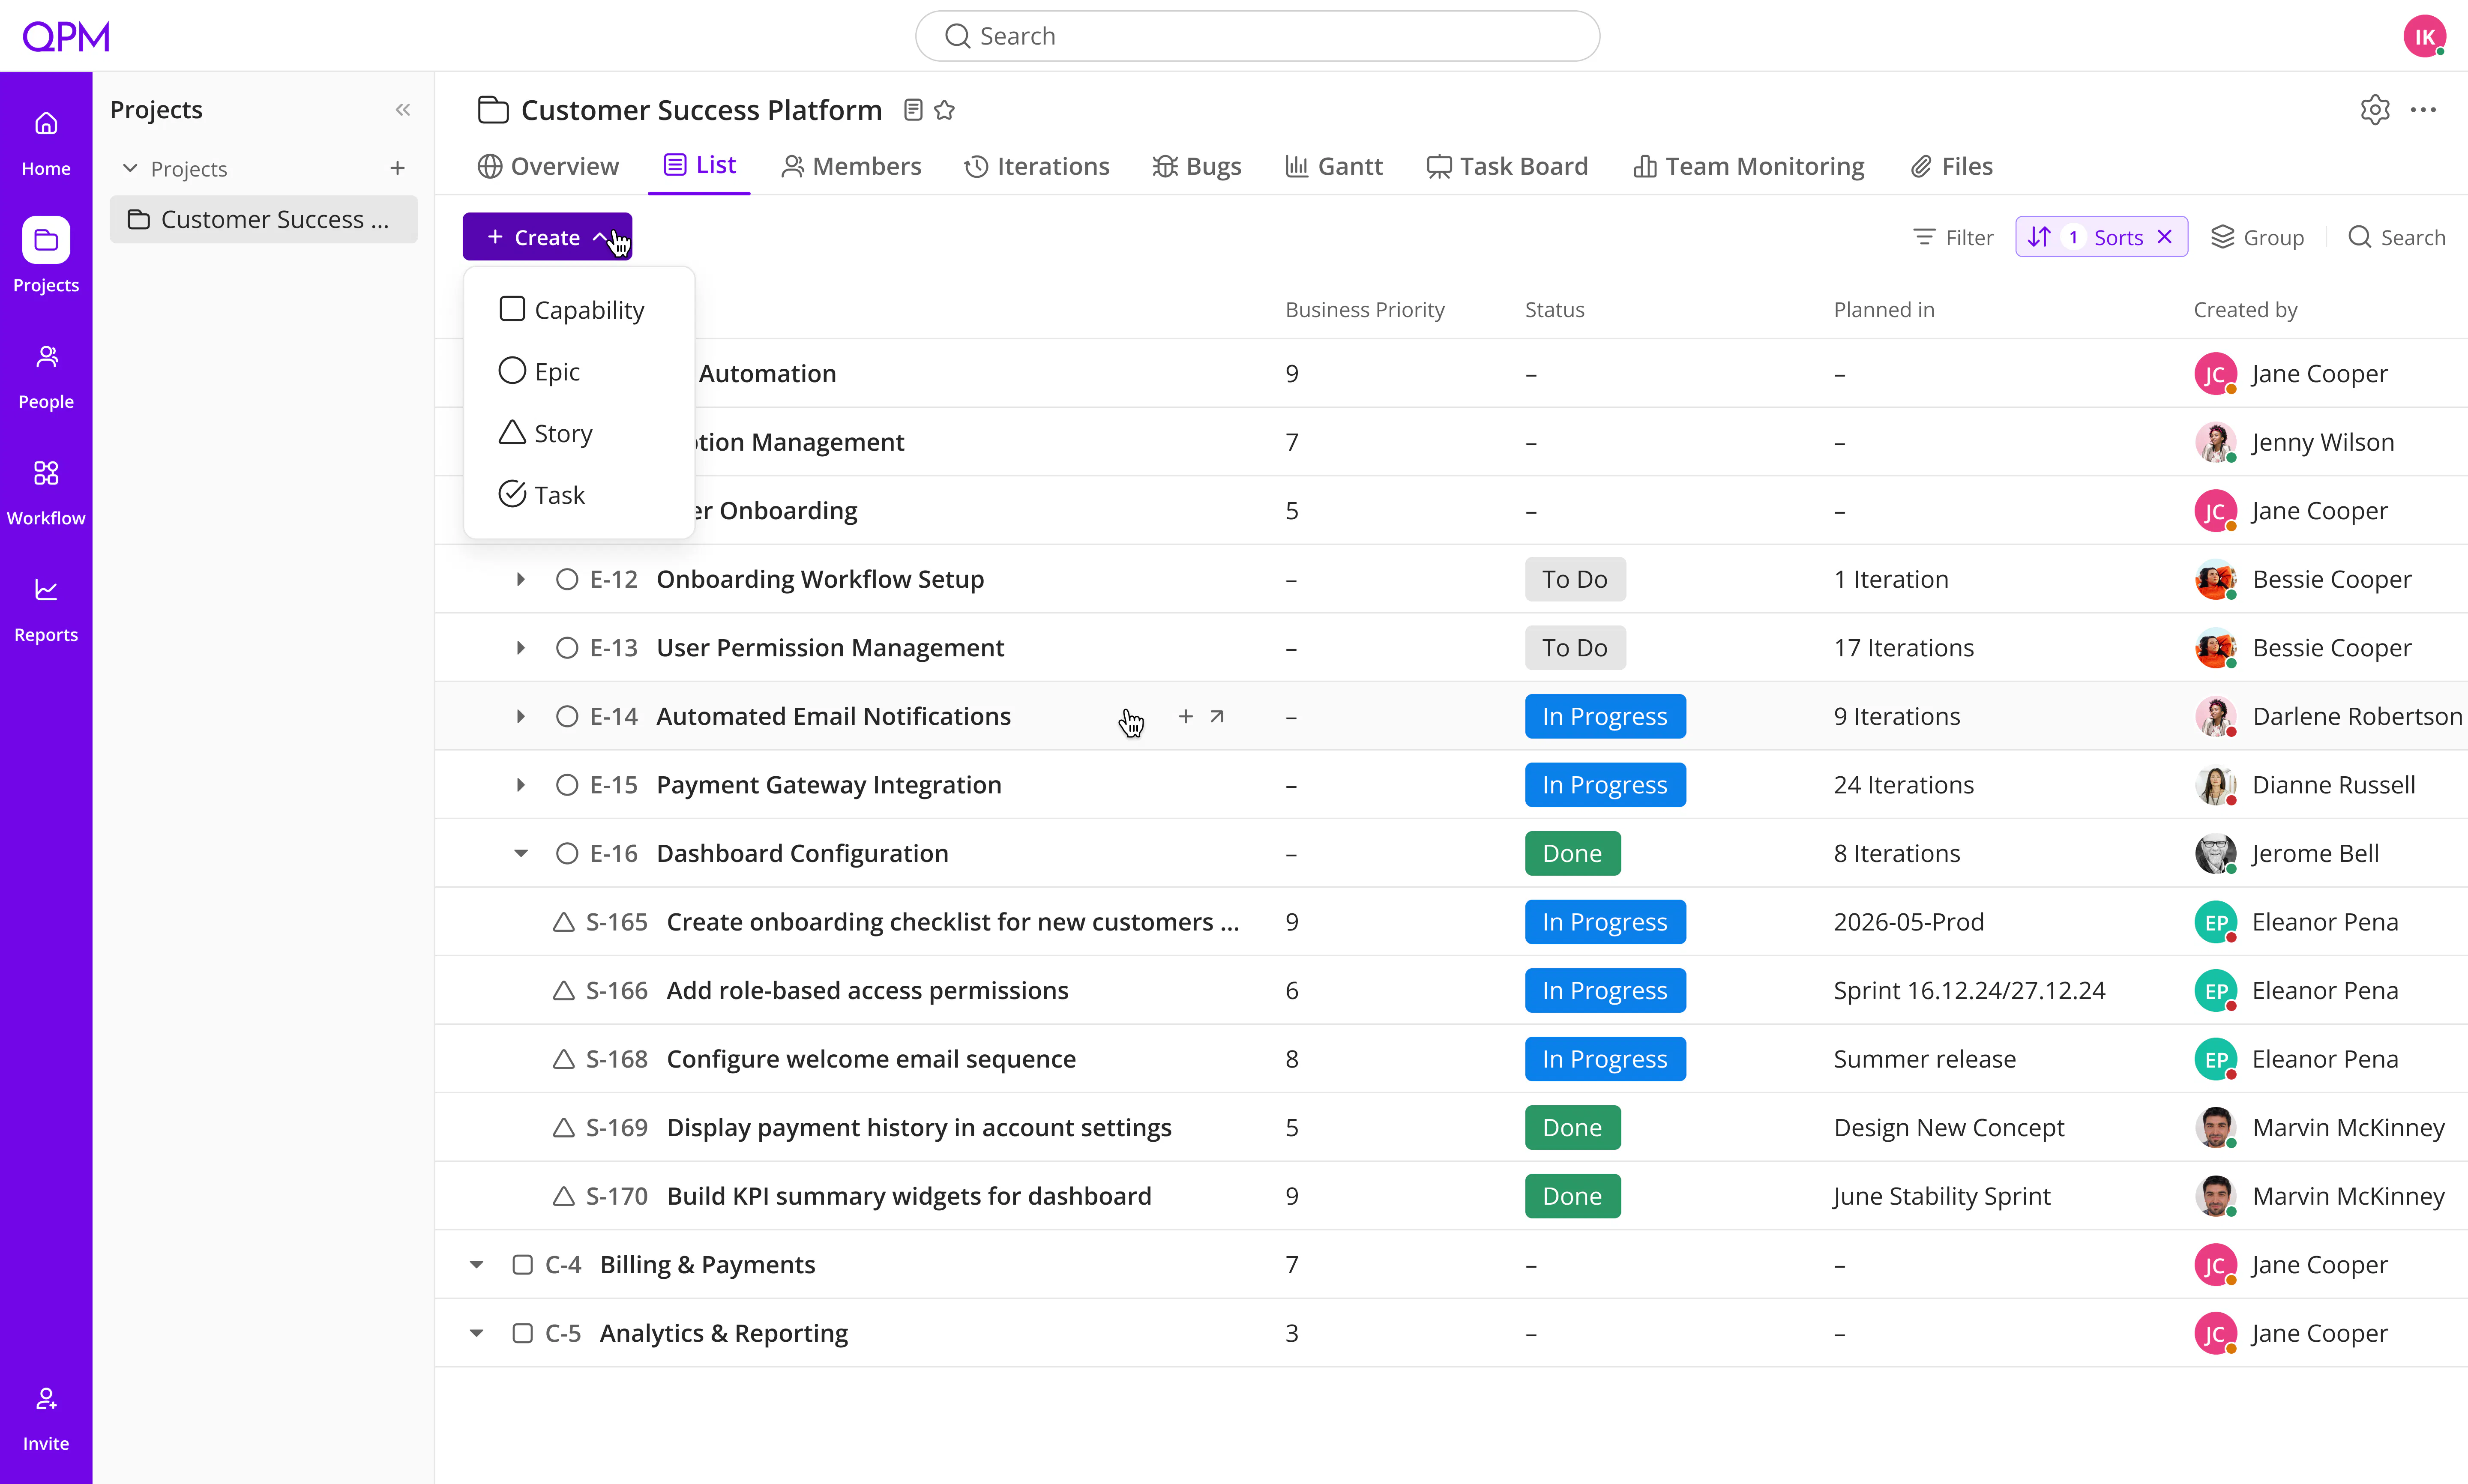Click Dianne Russell's avatar
Screen dimensions: 2468x1484
click(x=2216, y=785)
